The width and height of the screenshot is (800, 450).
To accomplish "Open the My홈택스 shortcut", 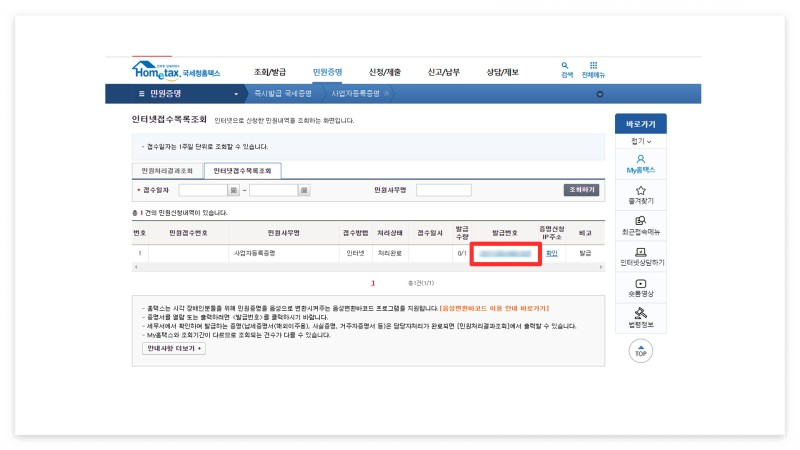I will [x=640, y=164].
